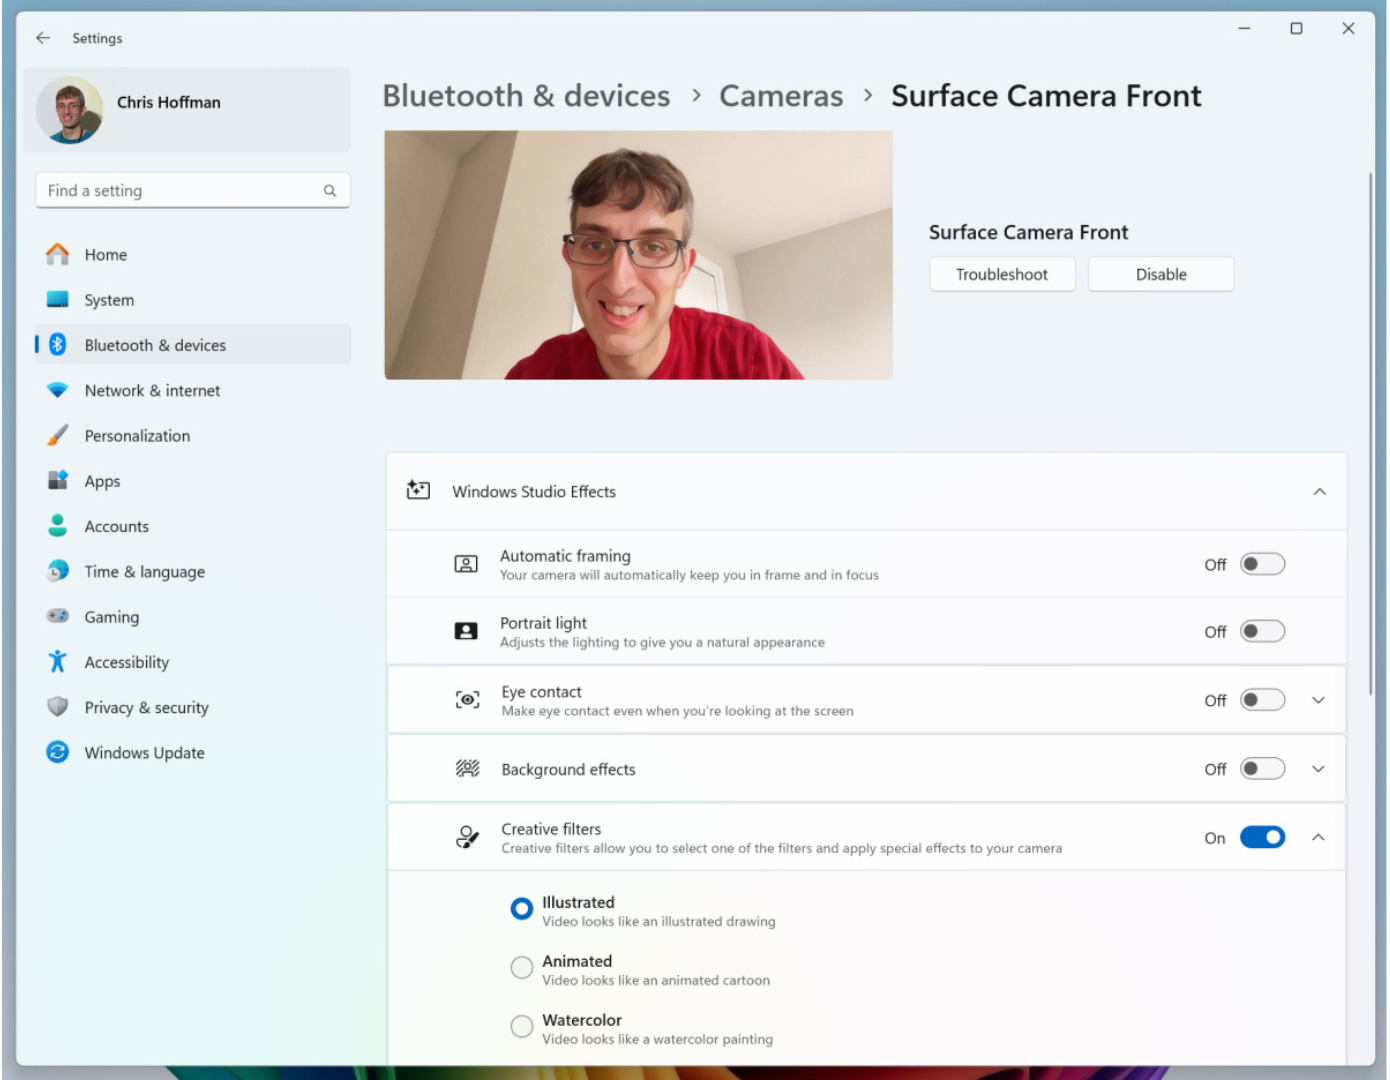Turn on the Portrait light switch
This screenshot has width=1390, height=1080.
pos(1262,632)
